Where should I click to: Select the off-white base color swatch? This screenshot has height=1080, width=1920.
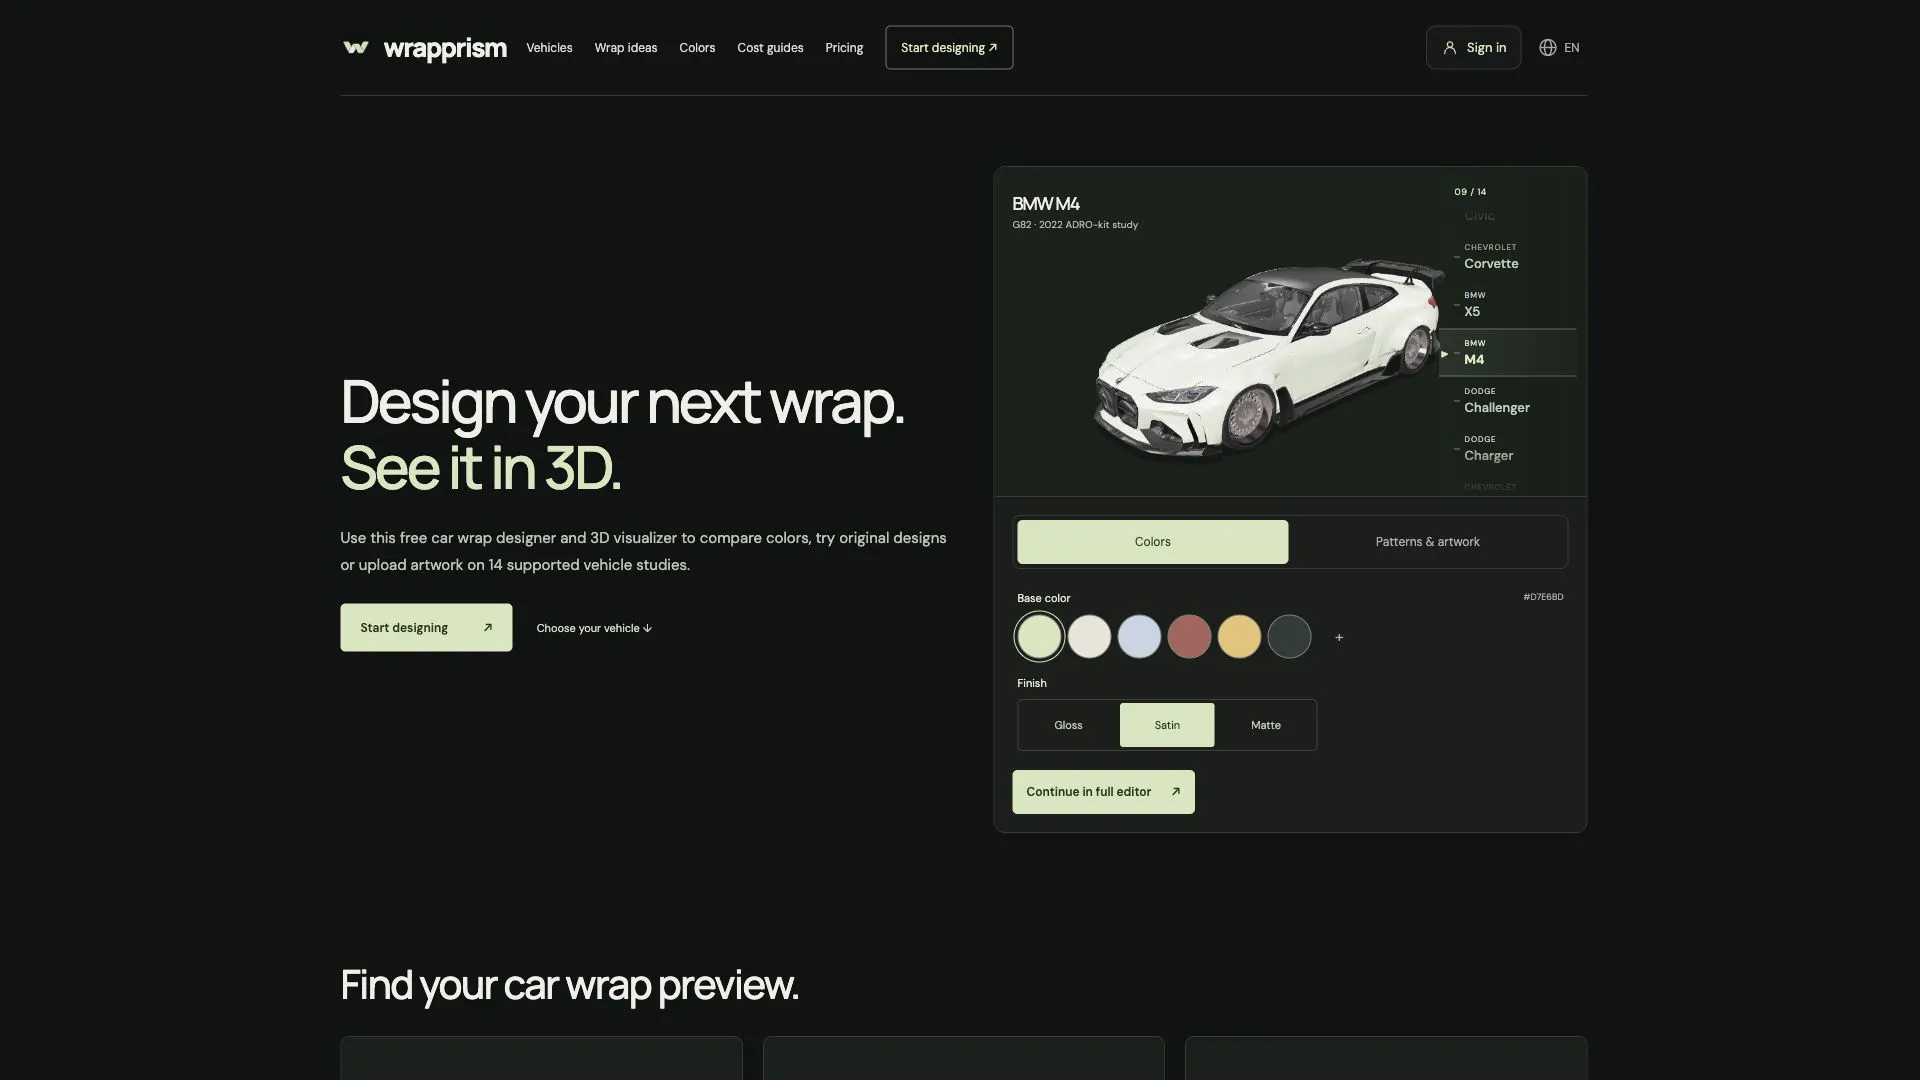[1089, 637]
